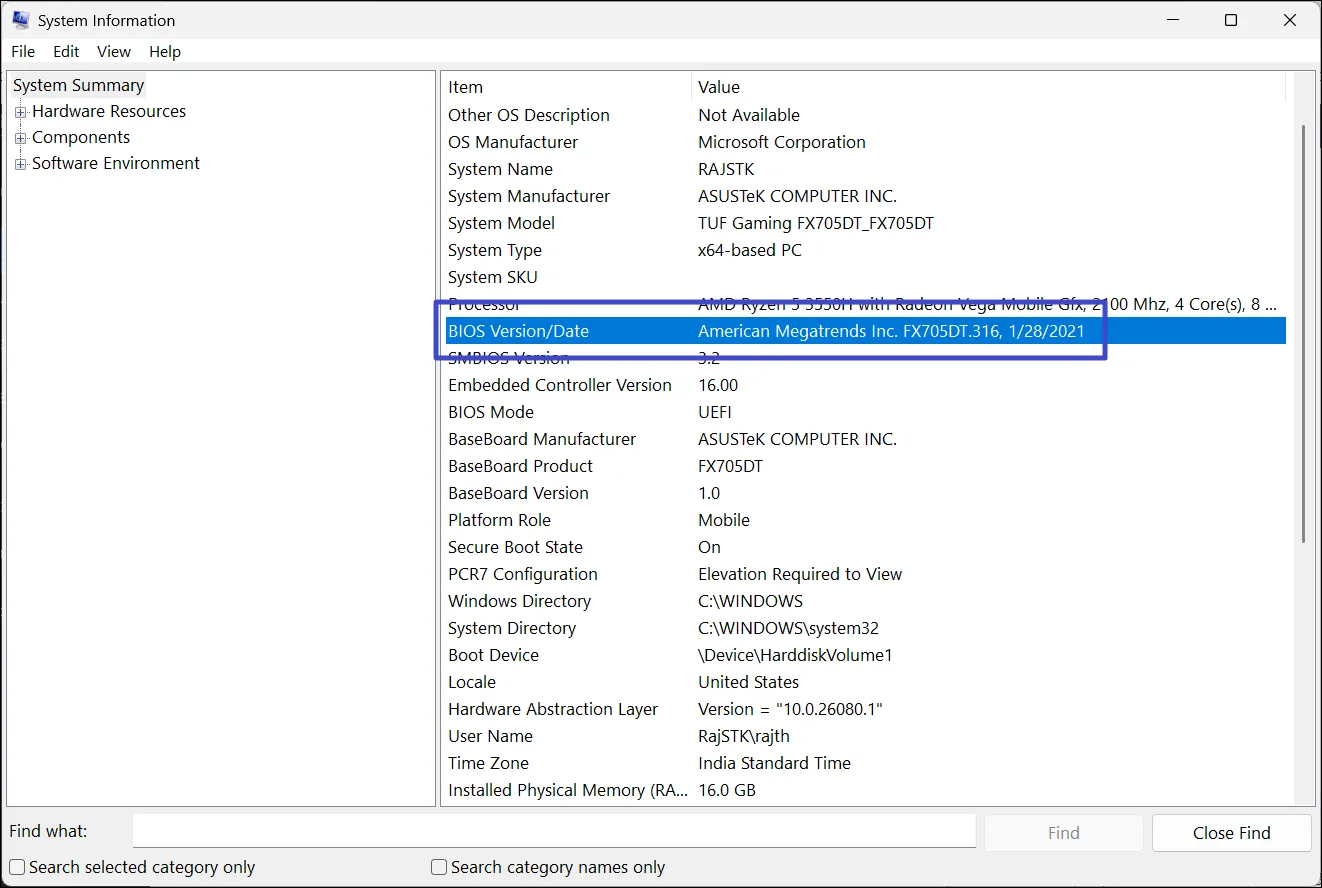Click the '16.0 GB' memory value
This screenshot has width=1322, height=888.
[727, 790]
